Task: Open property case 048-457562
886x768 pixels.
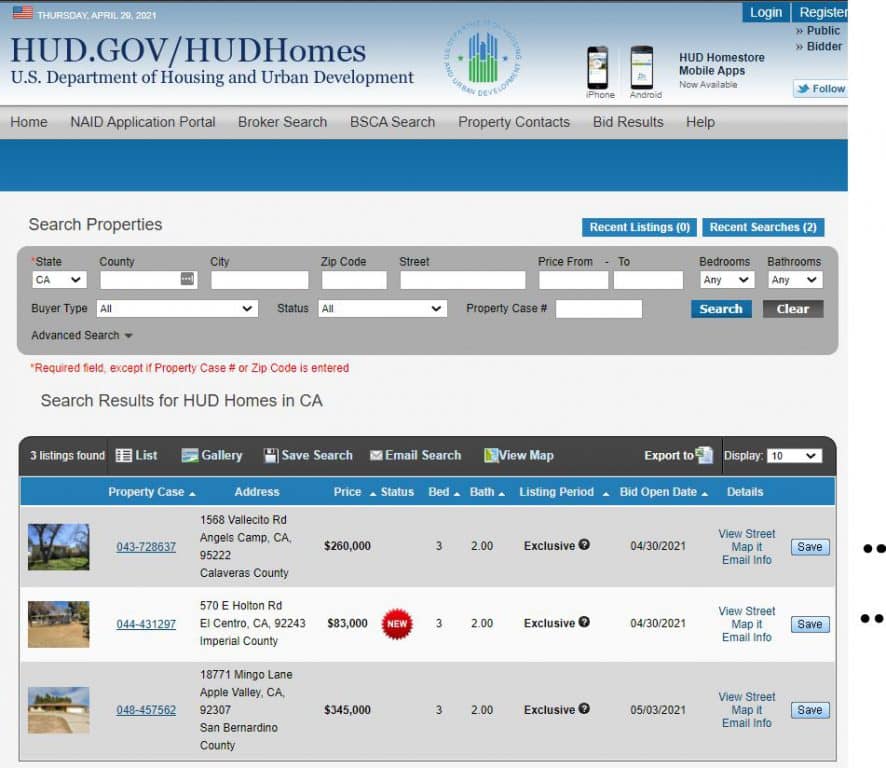Action: click(146, 710)
